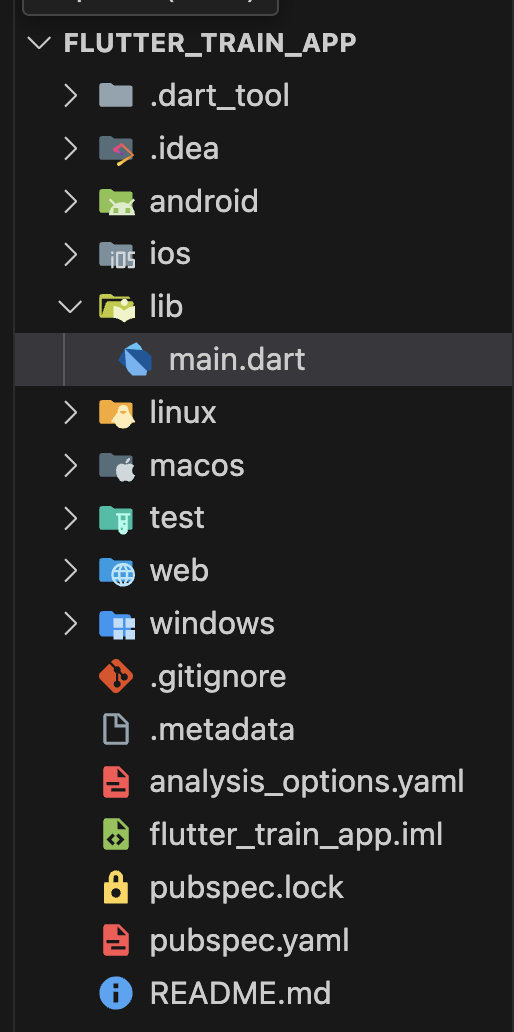Select the FLUTTER_TRAIN_APP project header
This screenshot has width=514, height=1032.
click(x=210, y=43)
